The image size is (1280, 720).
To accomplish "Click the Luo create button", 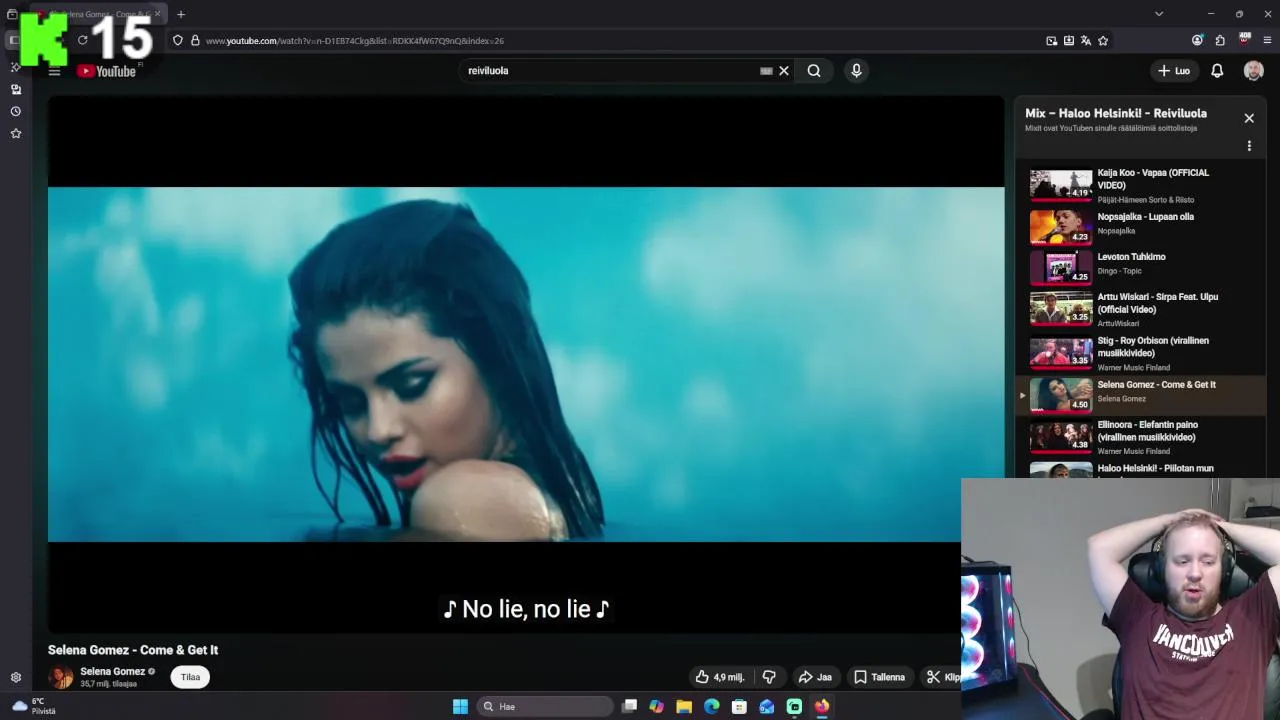I will coord(1174,71).
